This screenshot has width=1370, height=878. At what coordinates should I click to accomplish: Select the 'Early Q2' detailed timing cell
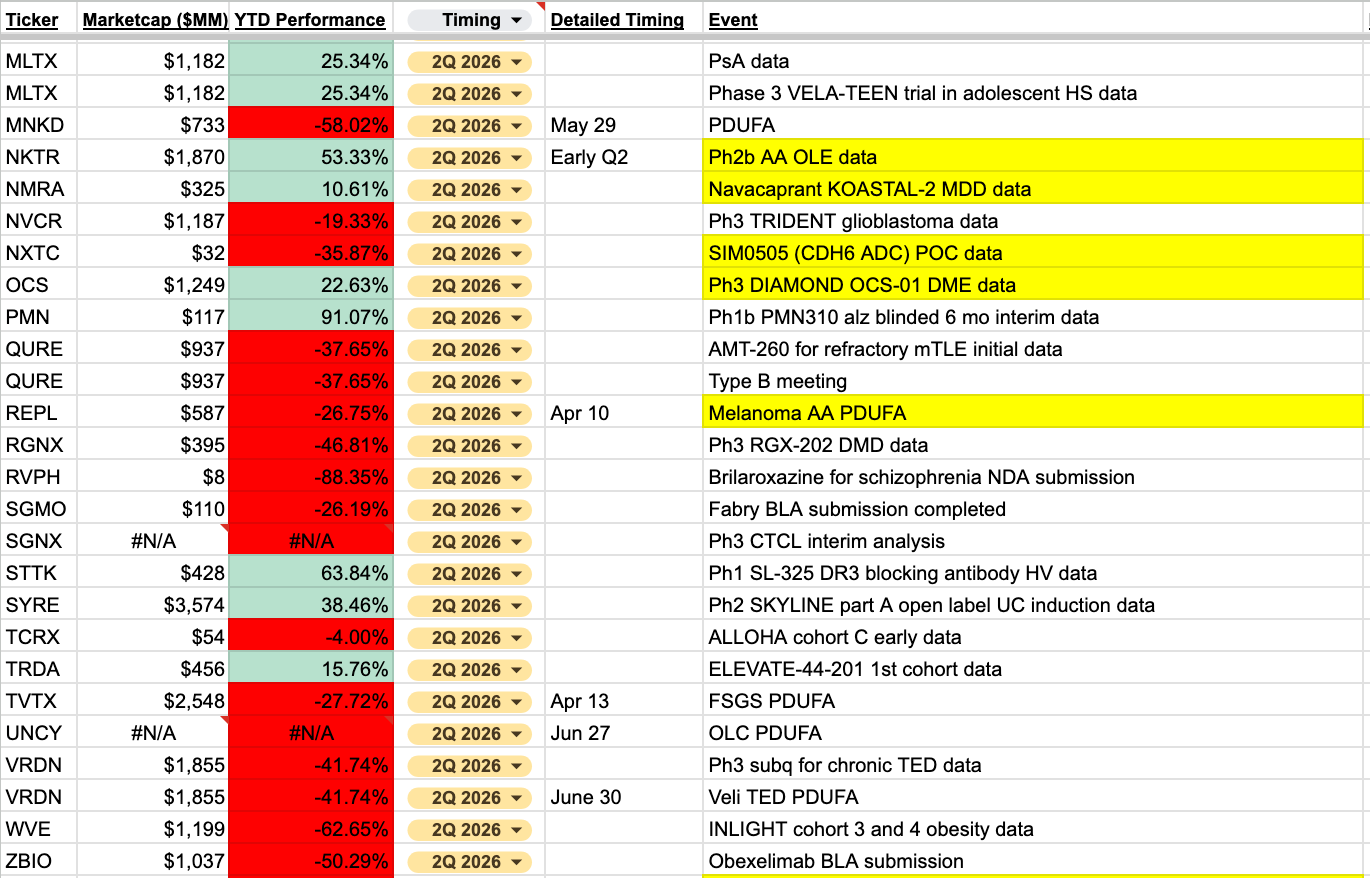(x=625, y=157)
